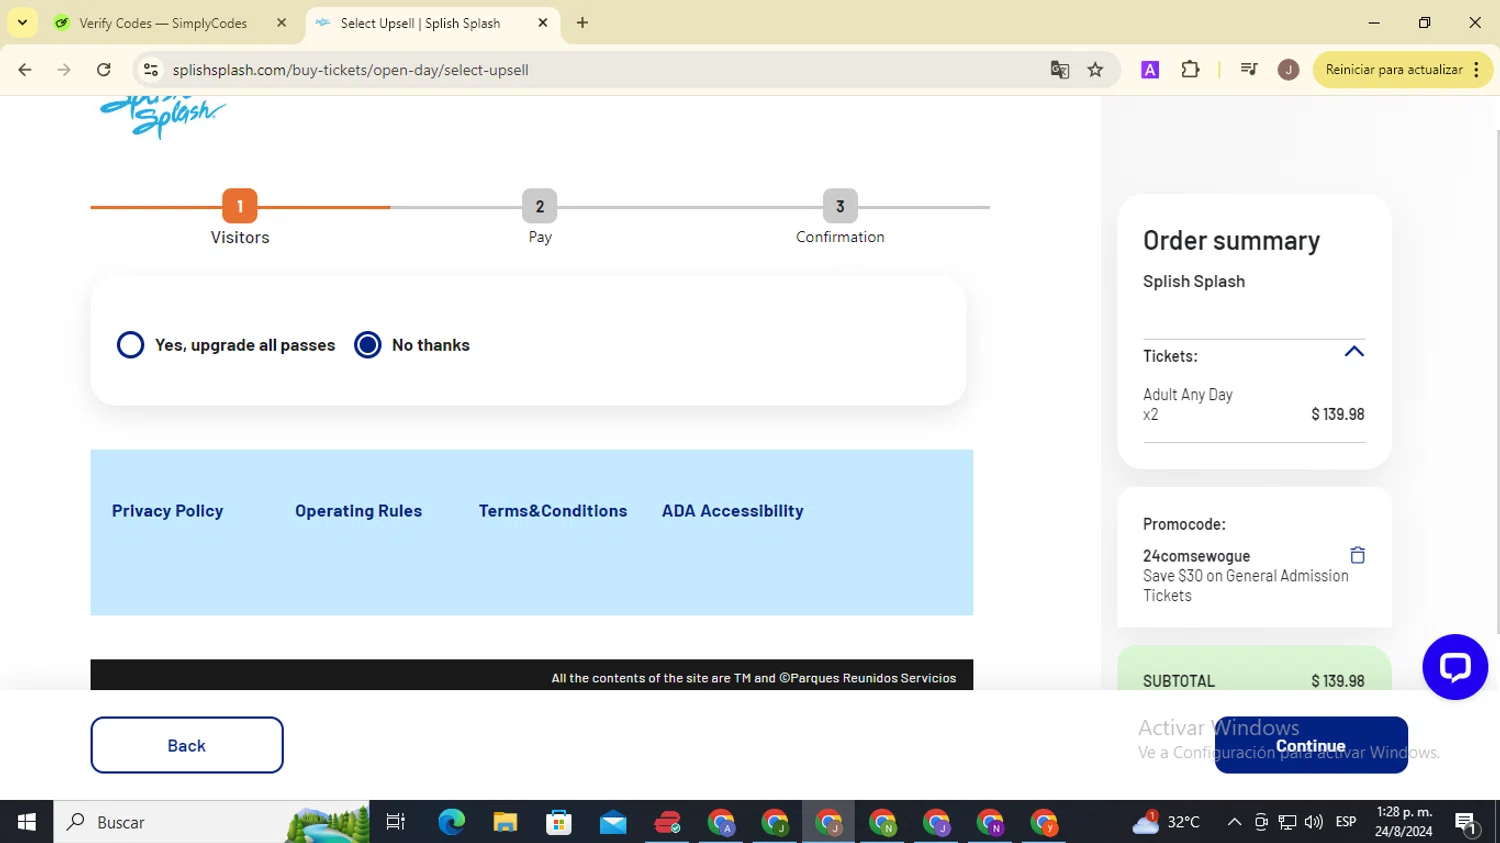Select 'Yes, upgrade all passes' radio option
The image size is (1500, 843).
(x=130, y=345)
